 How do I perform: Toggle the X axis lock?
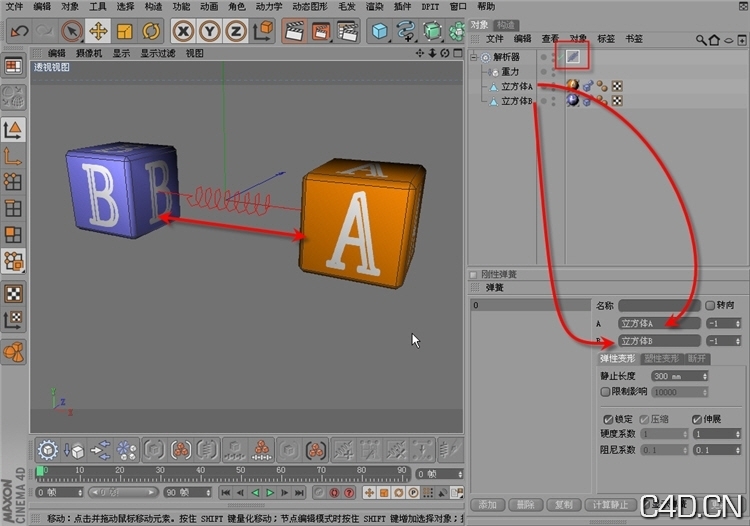(184, 32)
